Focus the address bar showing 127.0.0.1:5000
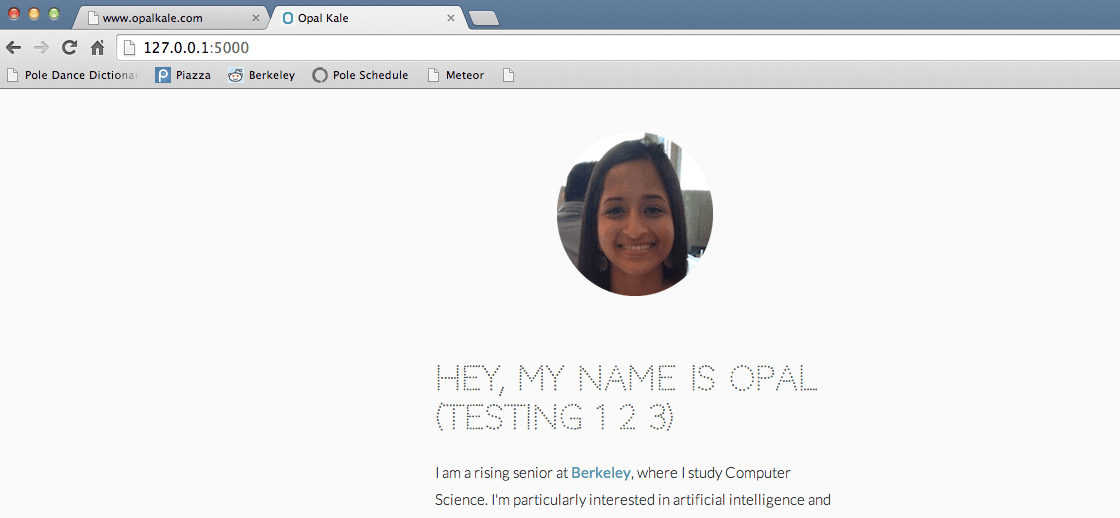Viewport: 1120px width, 518px height. click(x=620, y=48)
